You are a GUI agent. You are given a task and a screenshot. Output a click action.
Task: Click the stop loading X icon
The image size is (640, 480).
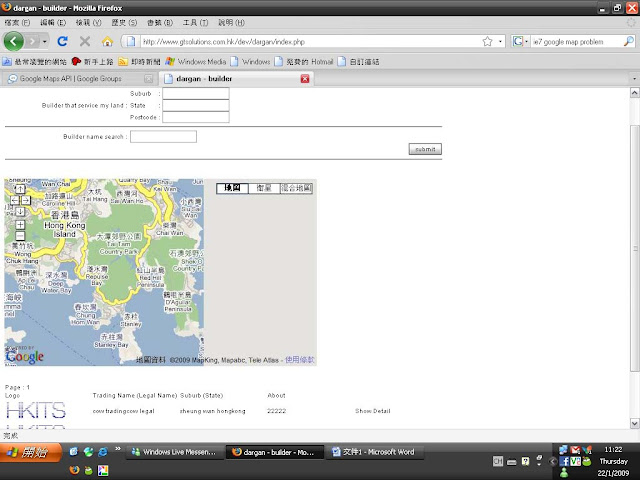(85, 42)
